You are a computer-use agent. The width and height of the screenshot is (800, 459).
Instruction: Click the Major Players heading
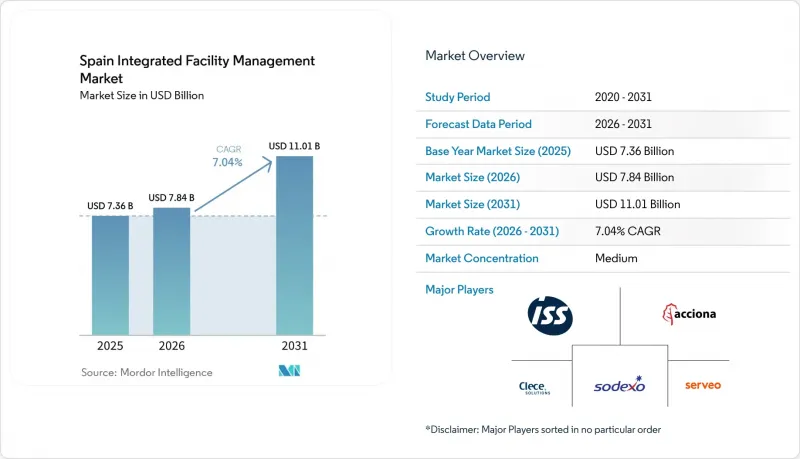pos(459,290)
